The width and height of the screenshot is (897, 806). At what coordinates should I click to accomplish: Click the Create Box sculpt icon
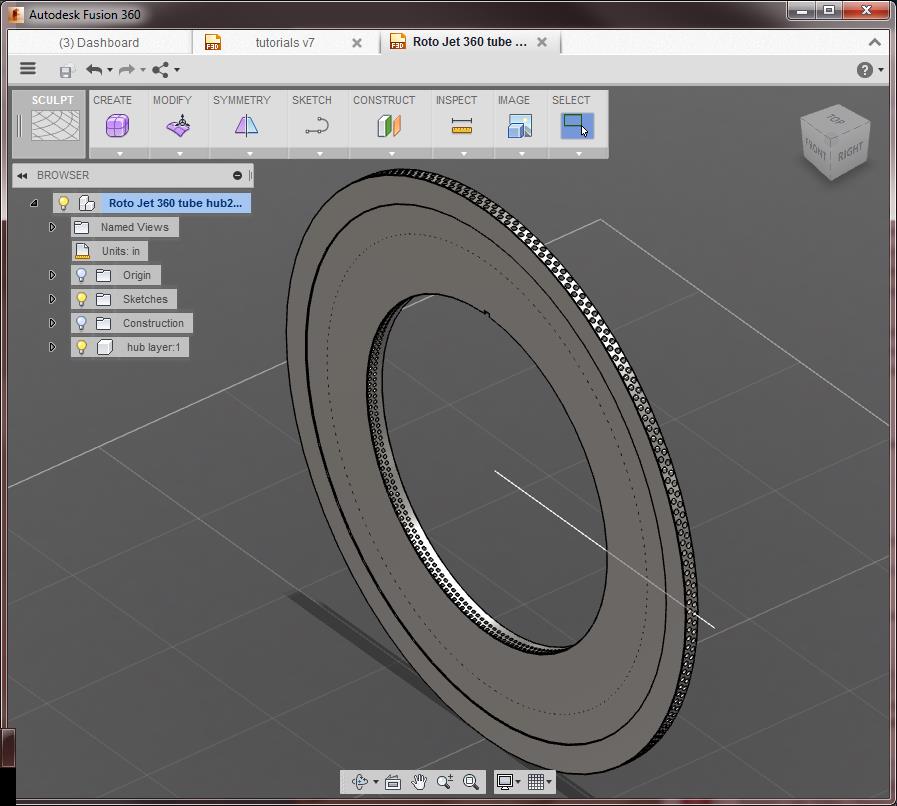pyautogui.click(x=117, y=126)
